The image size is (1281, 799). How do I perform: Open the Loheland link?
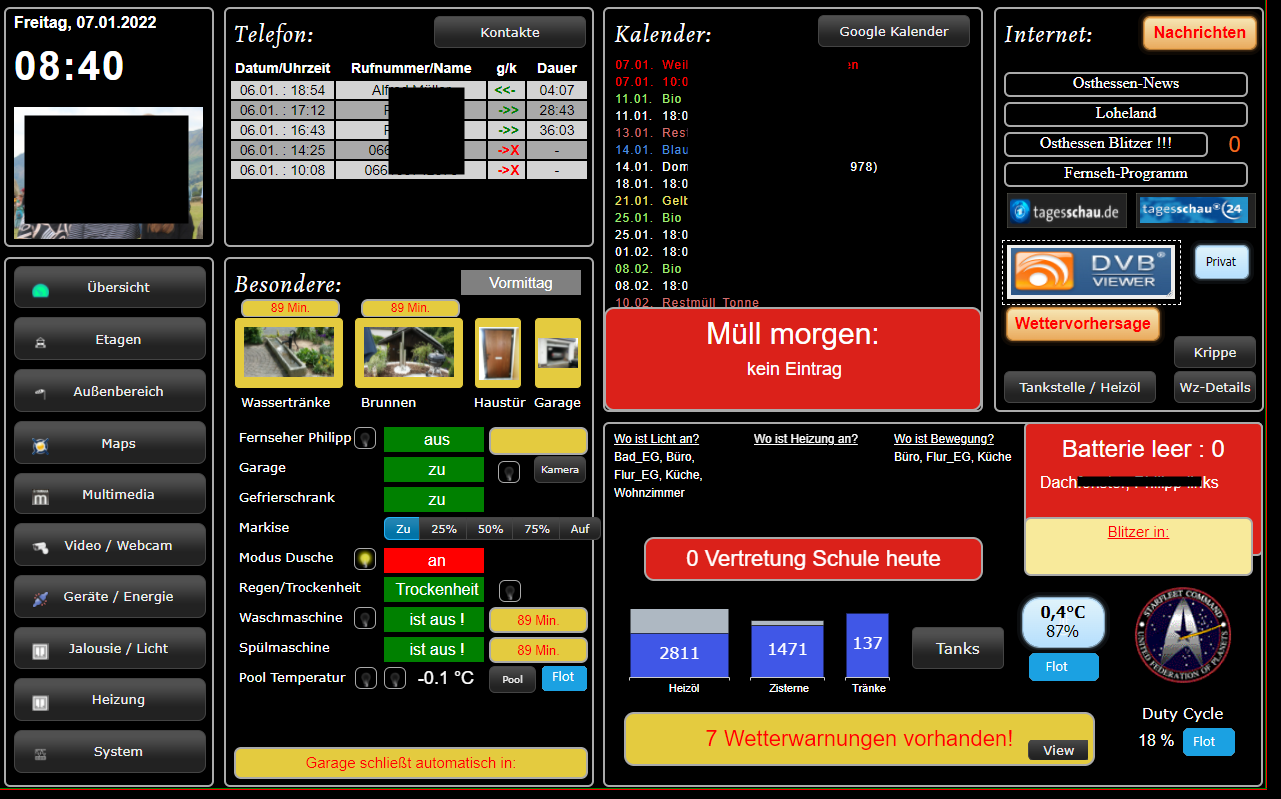pos(1126,114)
